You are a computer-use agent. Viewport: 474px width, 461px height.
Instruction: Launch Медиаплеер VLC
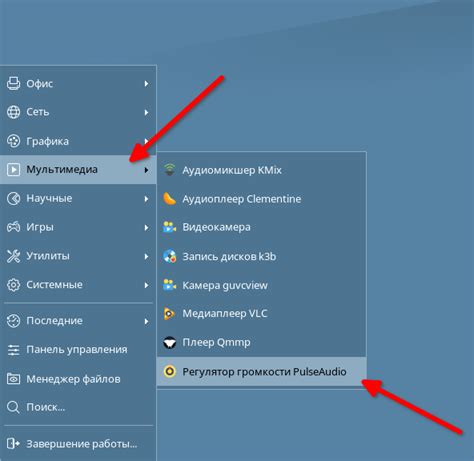coord(262,314)
